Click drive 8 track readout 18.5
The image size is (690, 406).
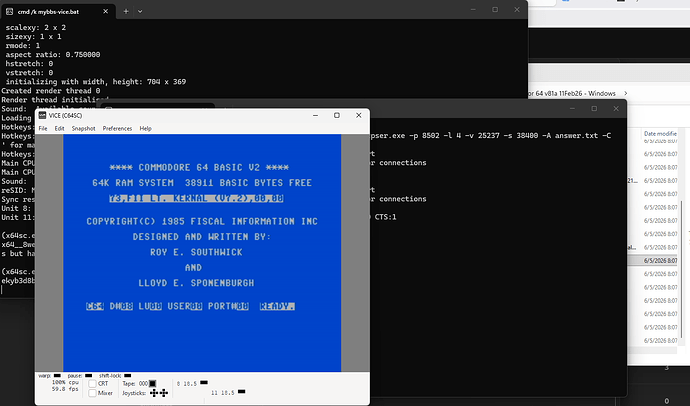click(190, 384)
